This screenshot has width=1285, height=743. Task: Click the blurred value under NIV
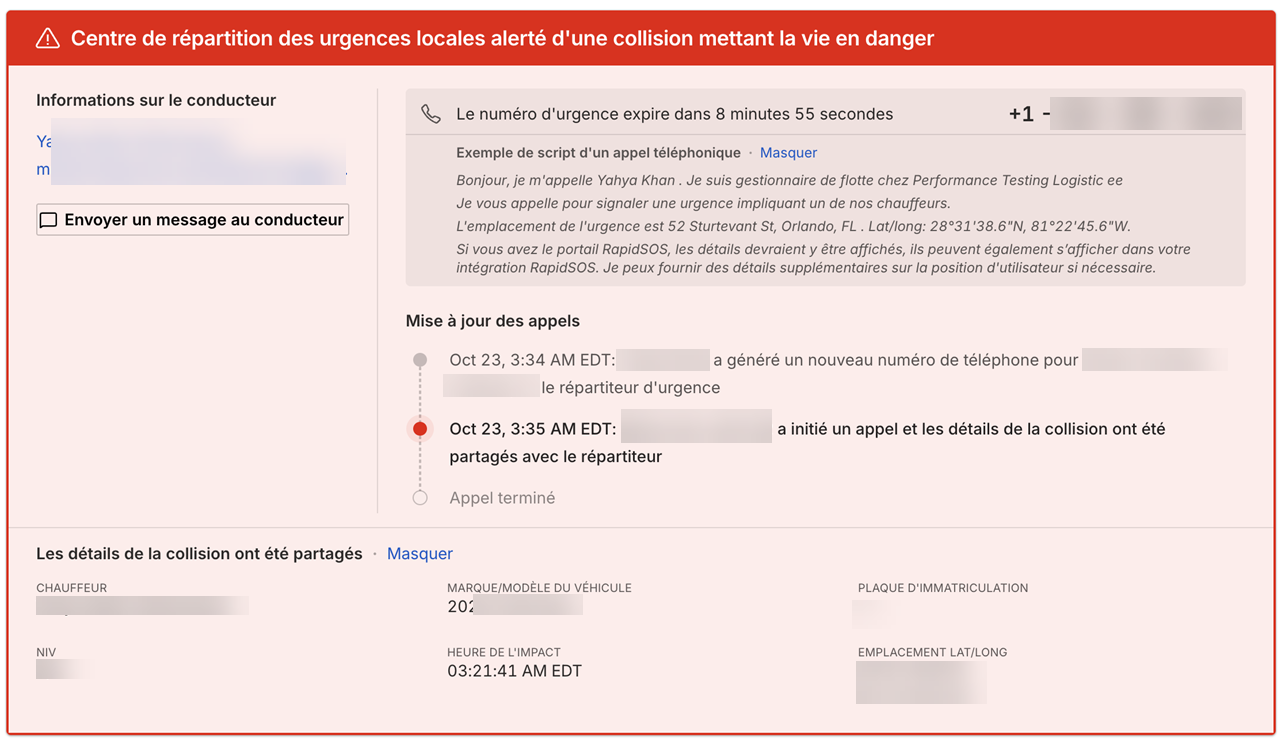pyautogui.click(x=62, y=669)
